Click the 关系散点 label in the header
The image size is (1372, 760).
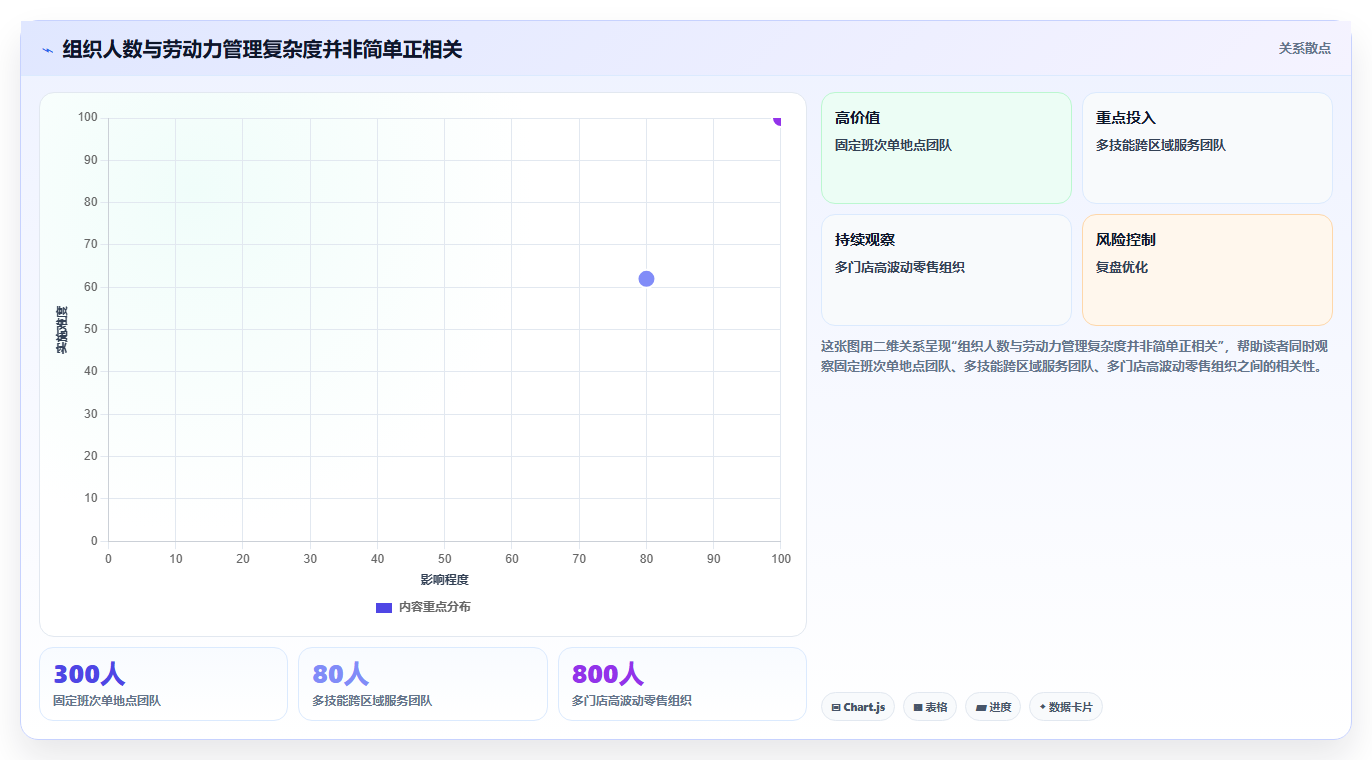coord(1304,48)
